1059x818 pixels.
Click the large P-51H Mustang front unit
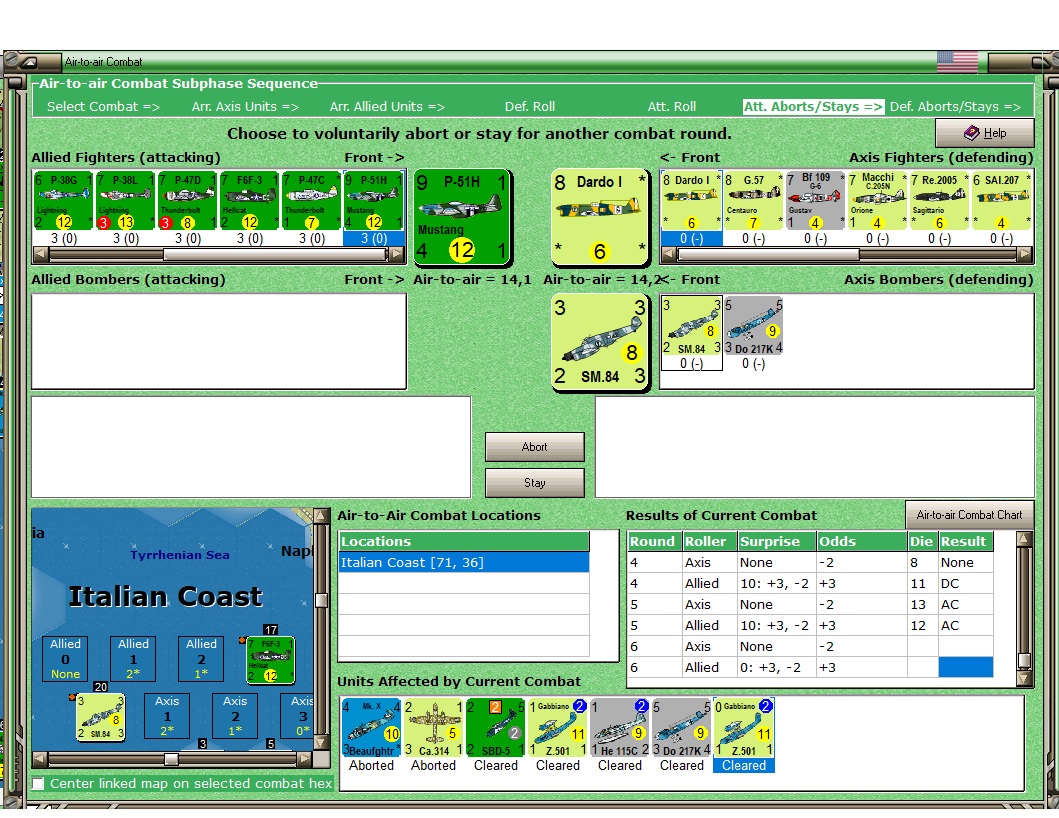tap(462, 217)
